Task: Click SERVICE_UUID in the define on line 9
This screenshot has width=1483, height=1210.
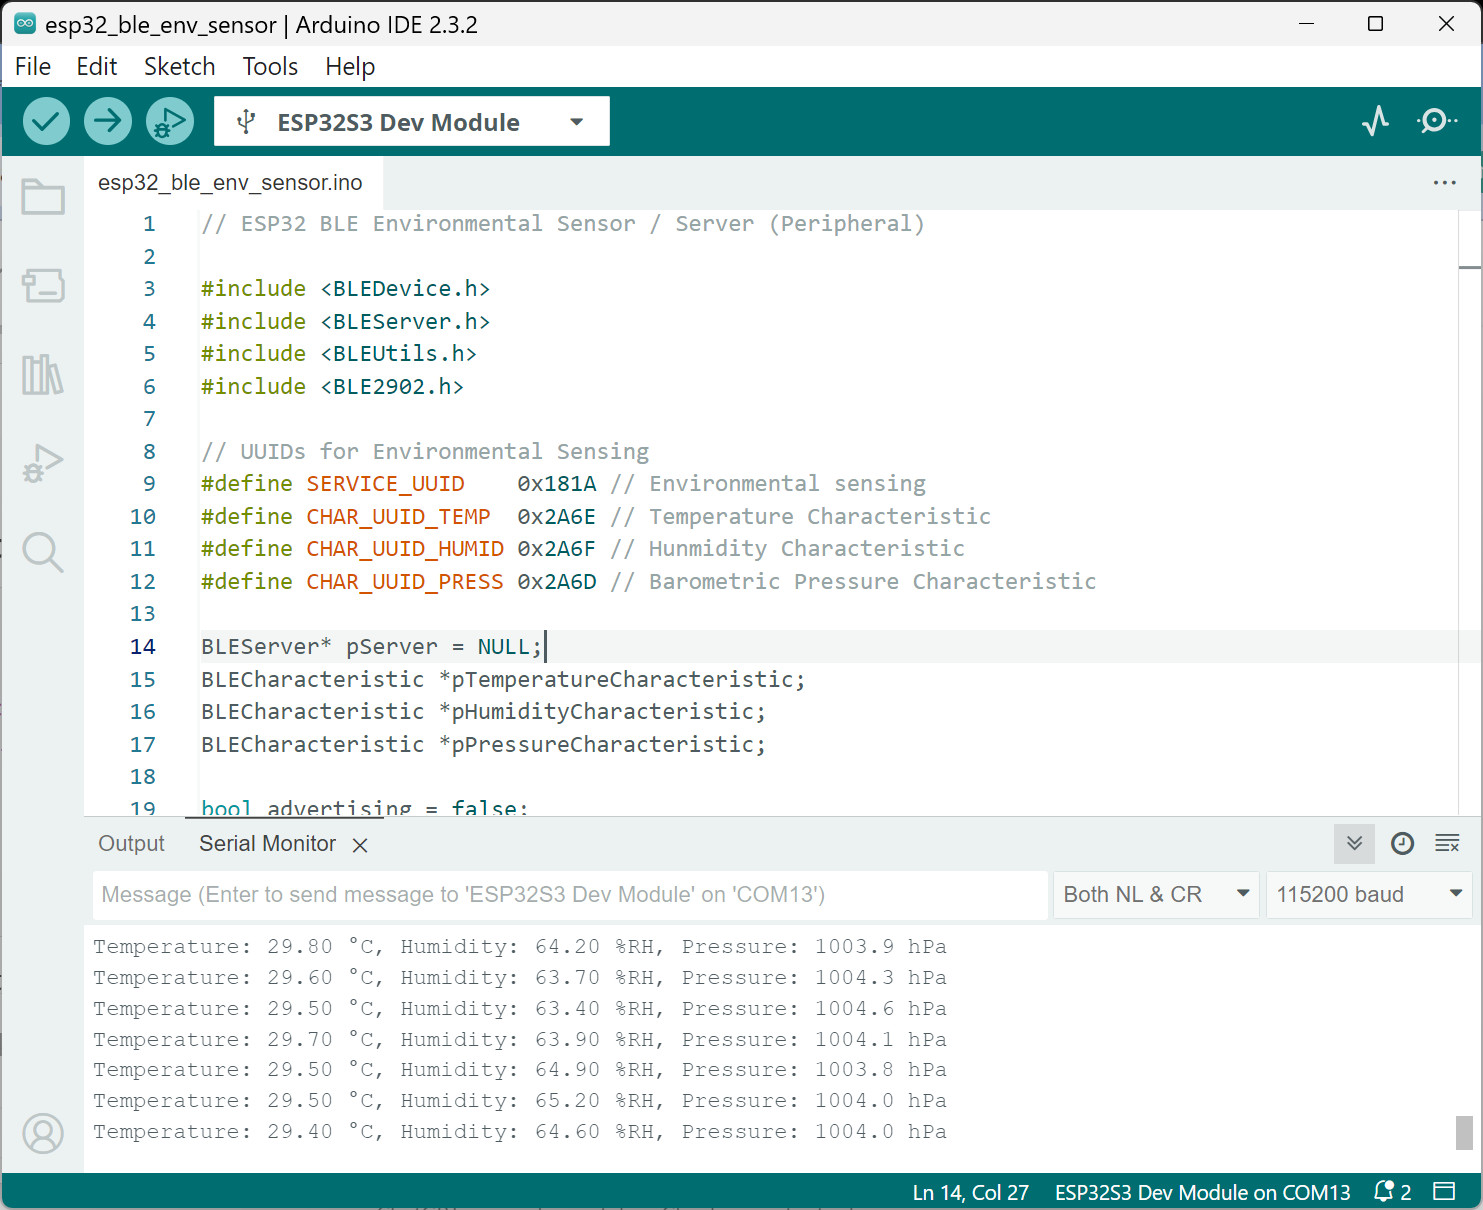Action: point(385,484)
